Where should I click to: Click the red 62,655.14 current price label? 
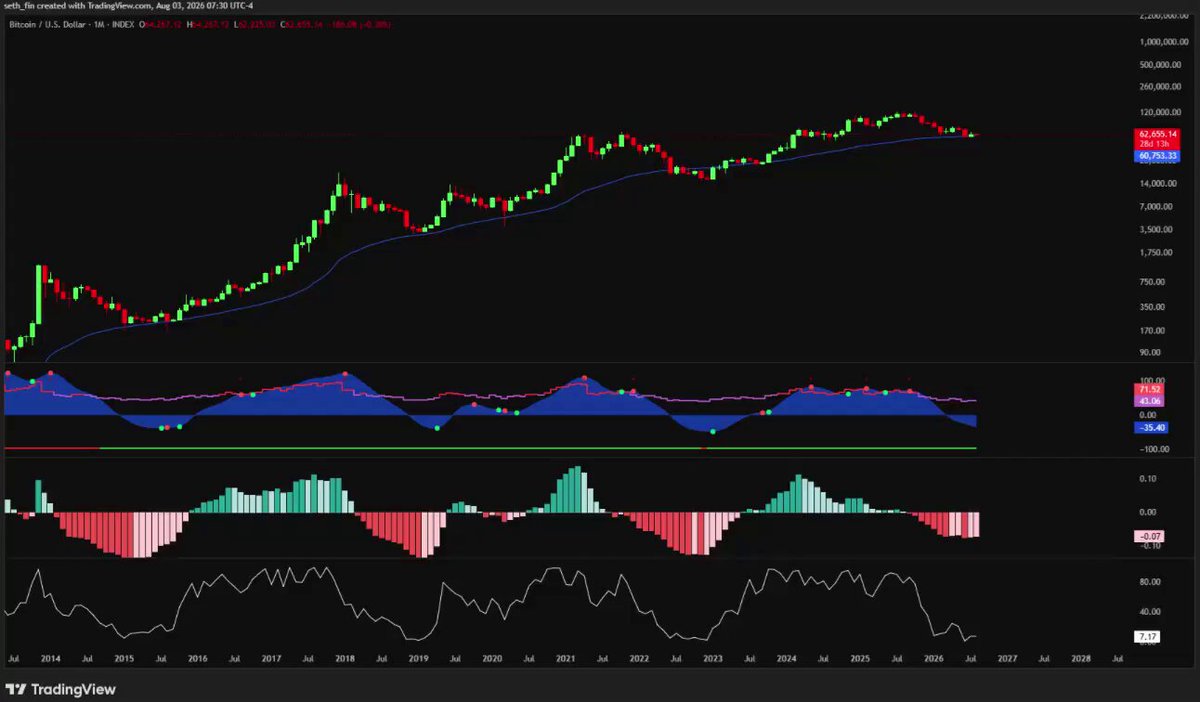point(1157,133)
